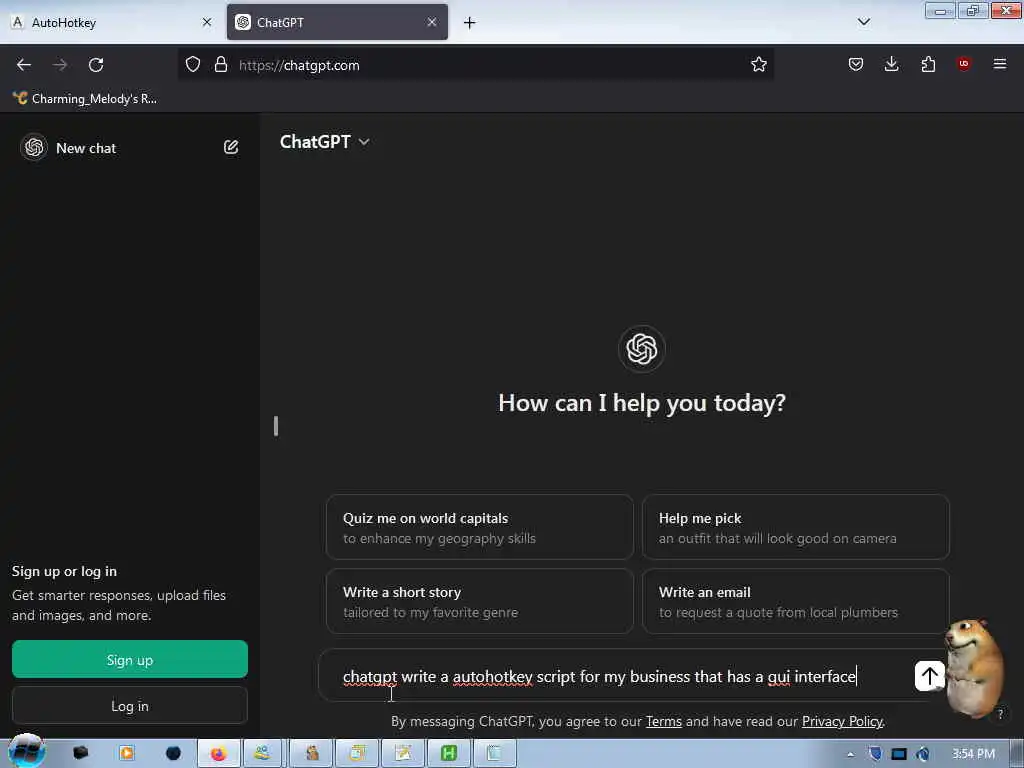This screenshot has height=768, width=1024.
Task: Choose the Help me pick outfit suggestion
Action: [795, 527]
